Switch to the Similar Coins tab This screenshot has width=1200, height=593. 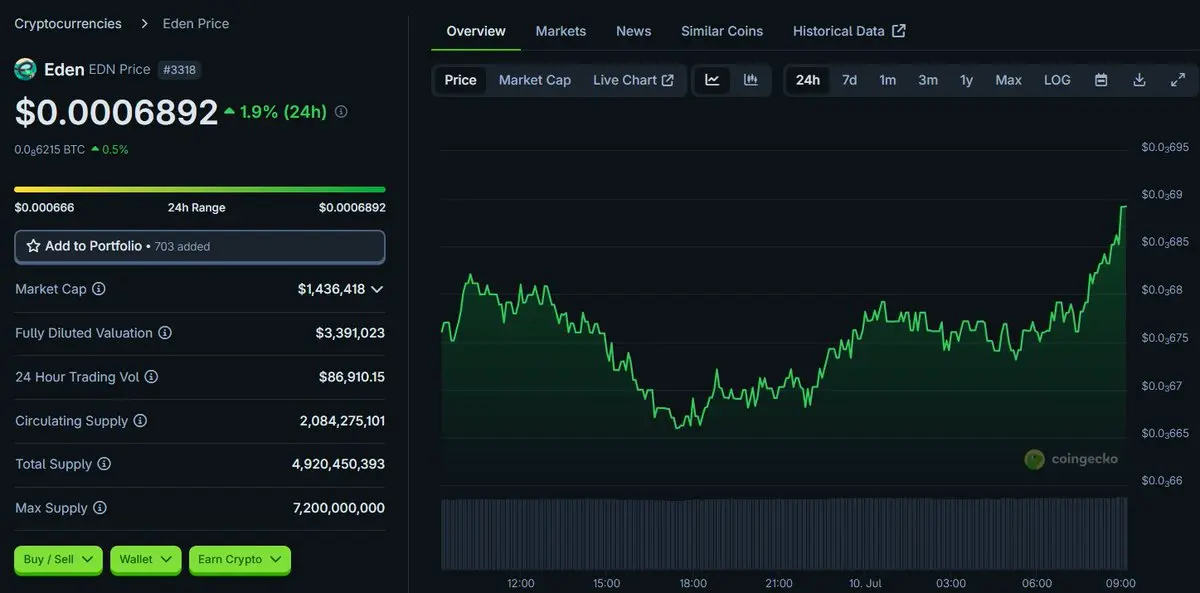tap(722, 31)
